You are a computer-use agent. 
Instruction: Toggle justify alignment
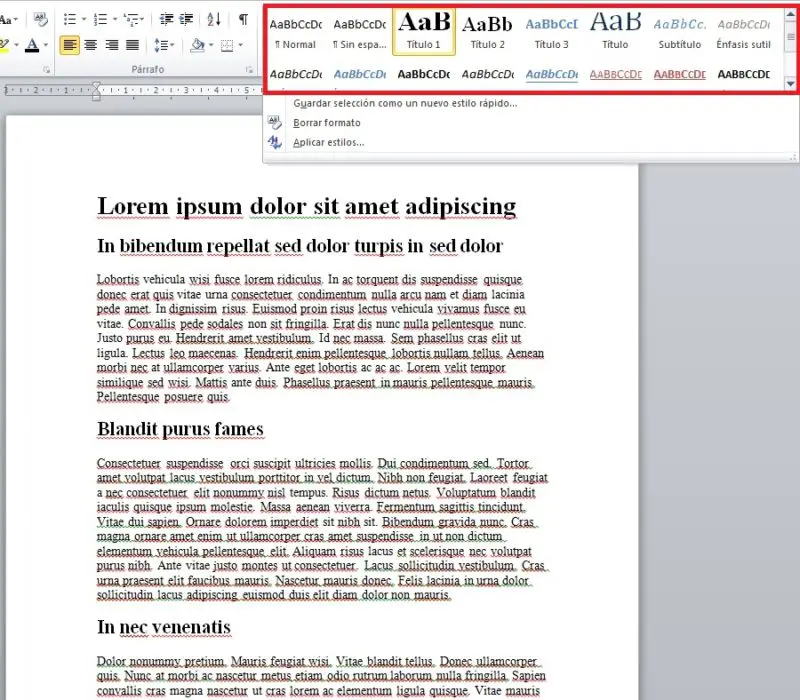pos(133,45)
